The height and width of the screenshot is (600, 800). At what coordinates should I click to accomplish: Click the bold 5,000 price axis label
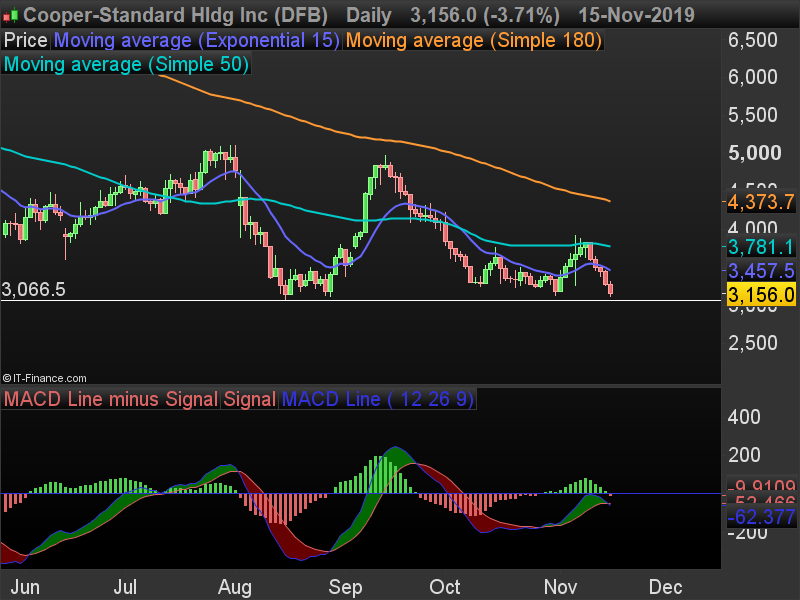click(x=755, y=153)
